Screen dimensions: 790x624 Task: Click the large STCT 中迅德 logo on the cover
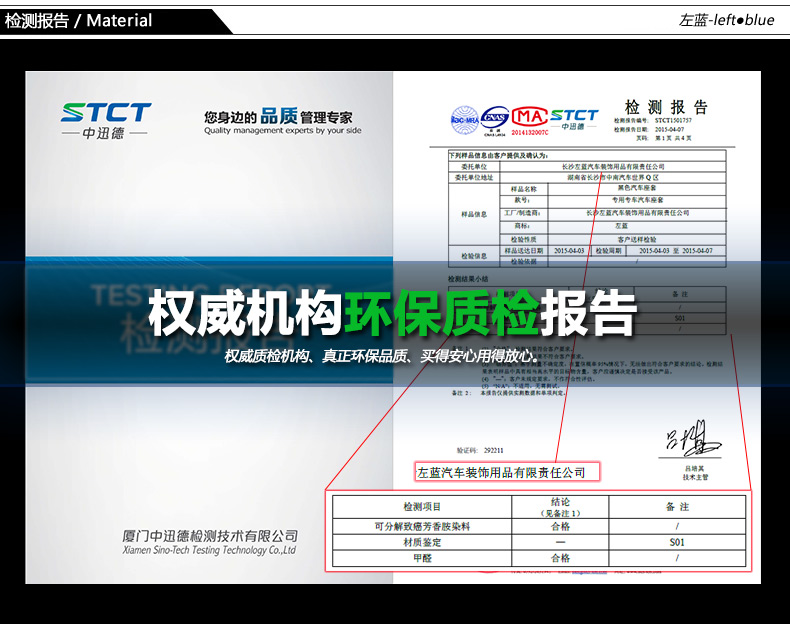[106, 120]
